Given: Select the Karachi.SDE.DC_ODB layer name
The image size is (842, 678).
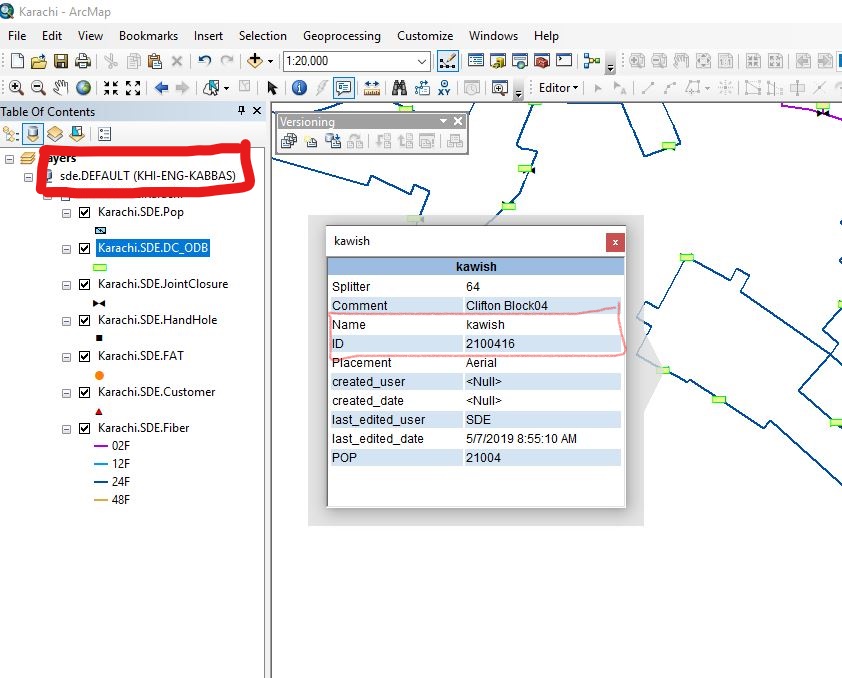Looking at the screenshot, I should tap(153, 248).
